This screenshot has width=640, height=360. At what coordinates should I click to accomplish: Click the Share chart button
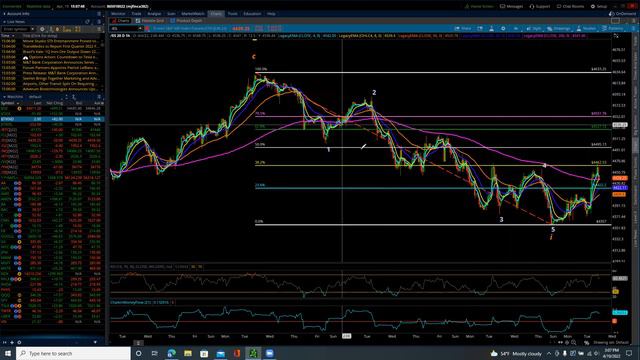coord(463,29)
